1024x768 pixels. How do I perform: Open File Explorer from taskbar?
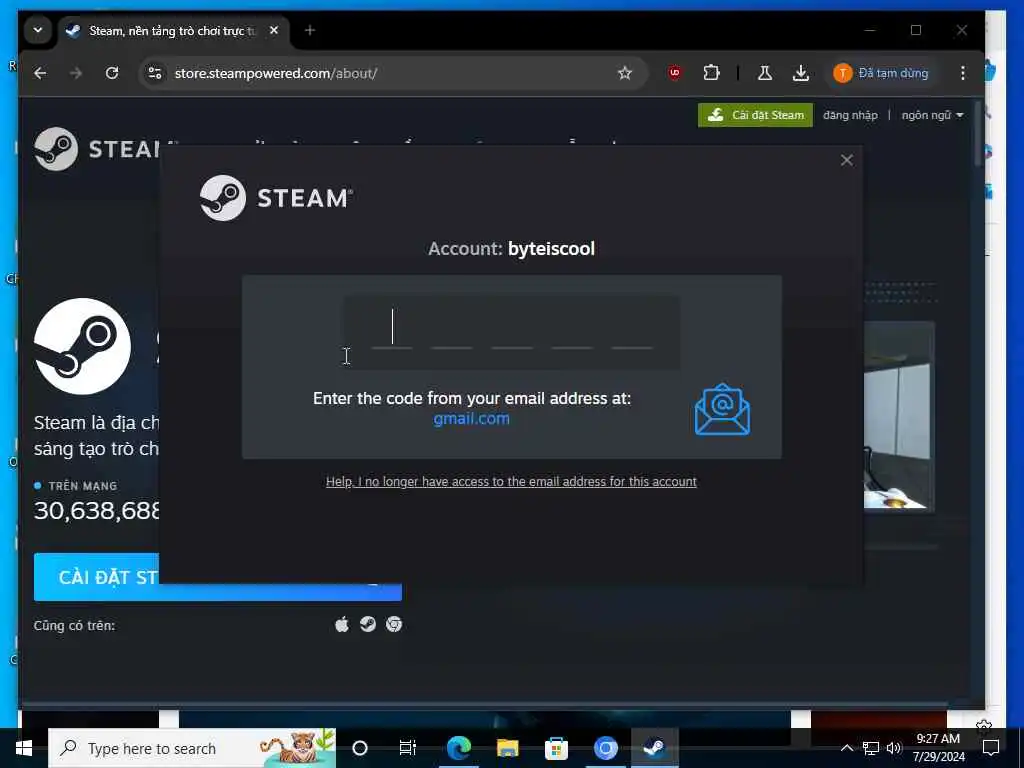pyautogui.click(x=507, y=748)
